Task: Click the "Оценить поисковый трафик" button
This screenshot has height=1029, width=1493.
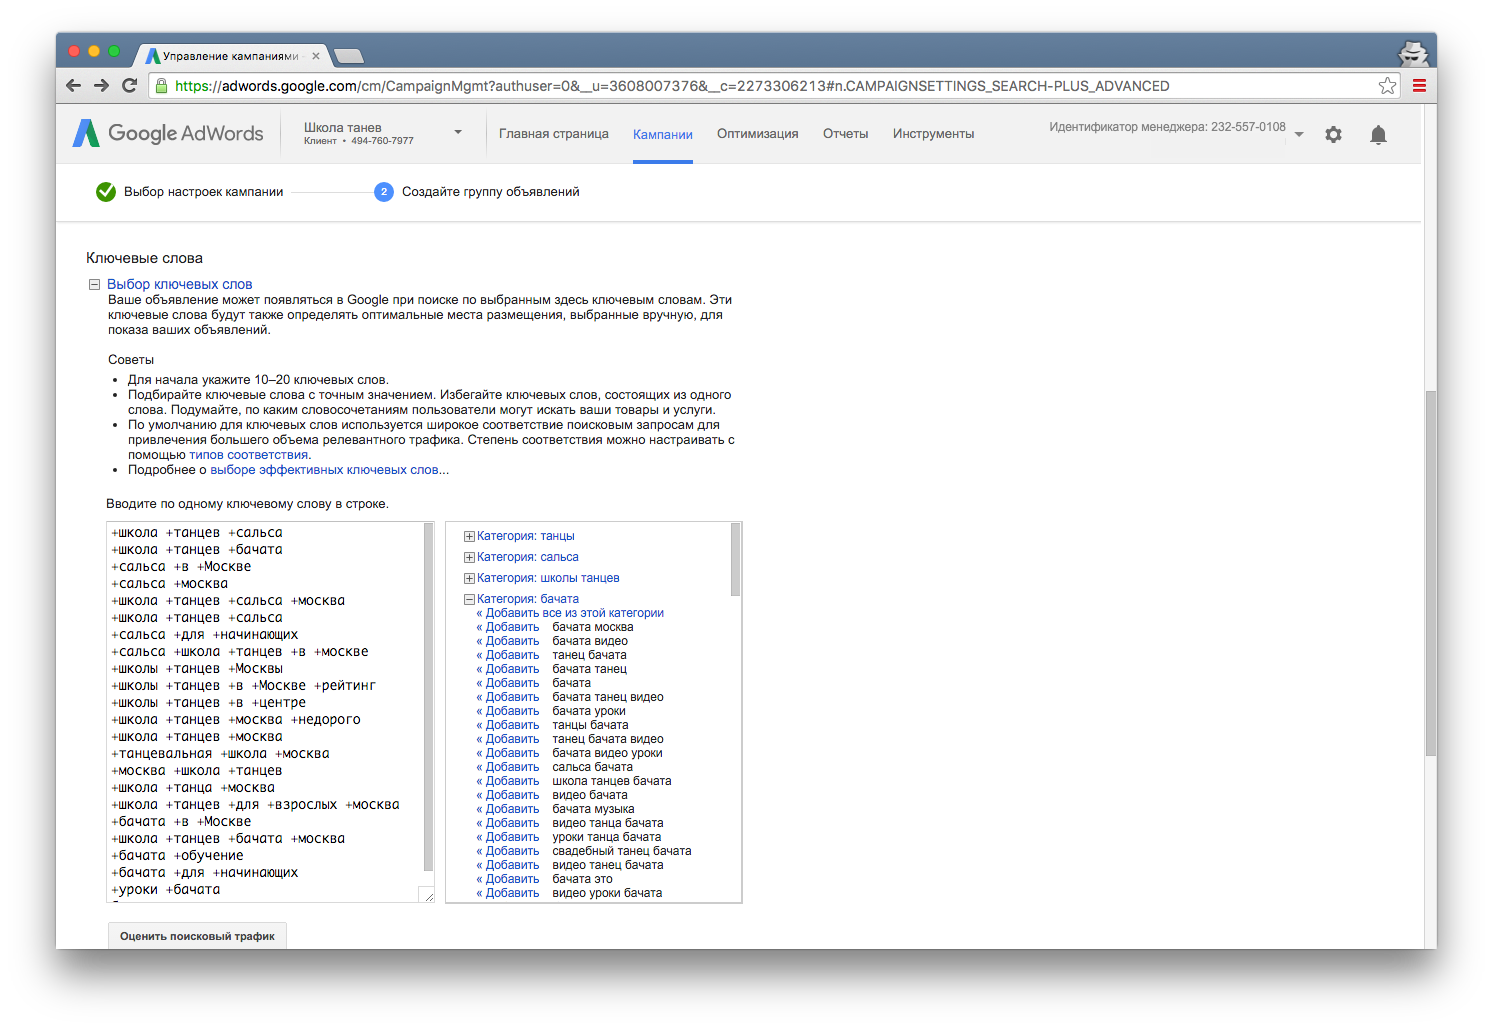Action: point(197,936)
